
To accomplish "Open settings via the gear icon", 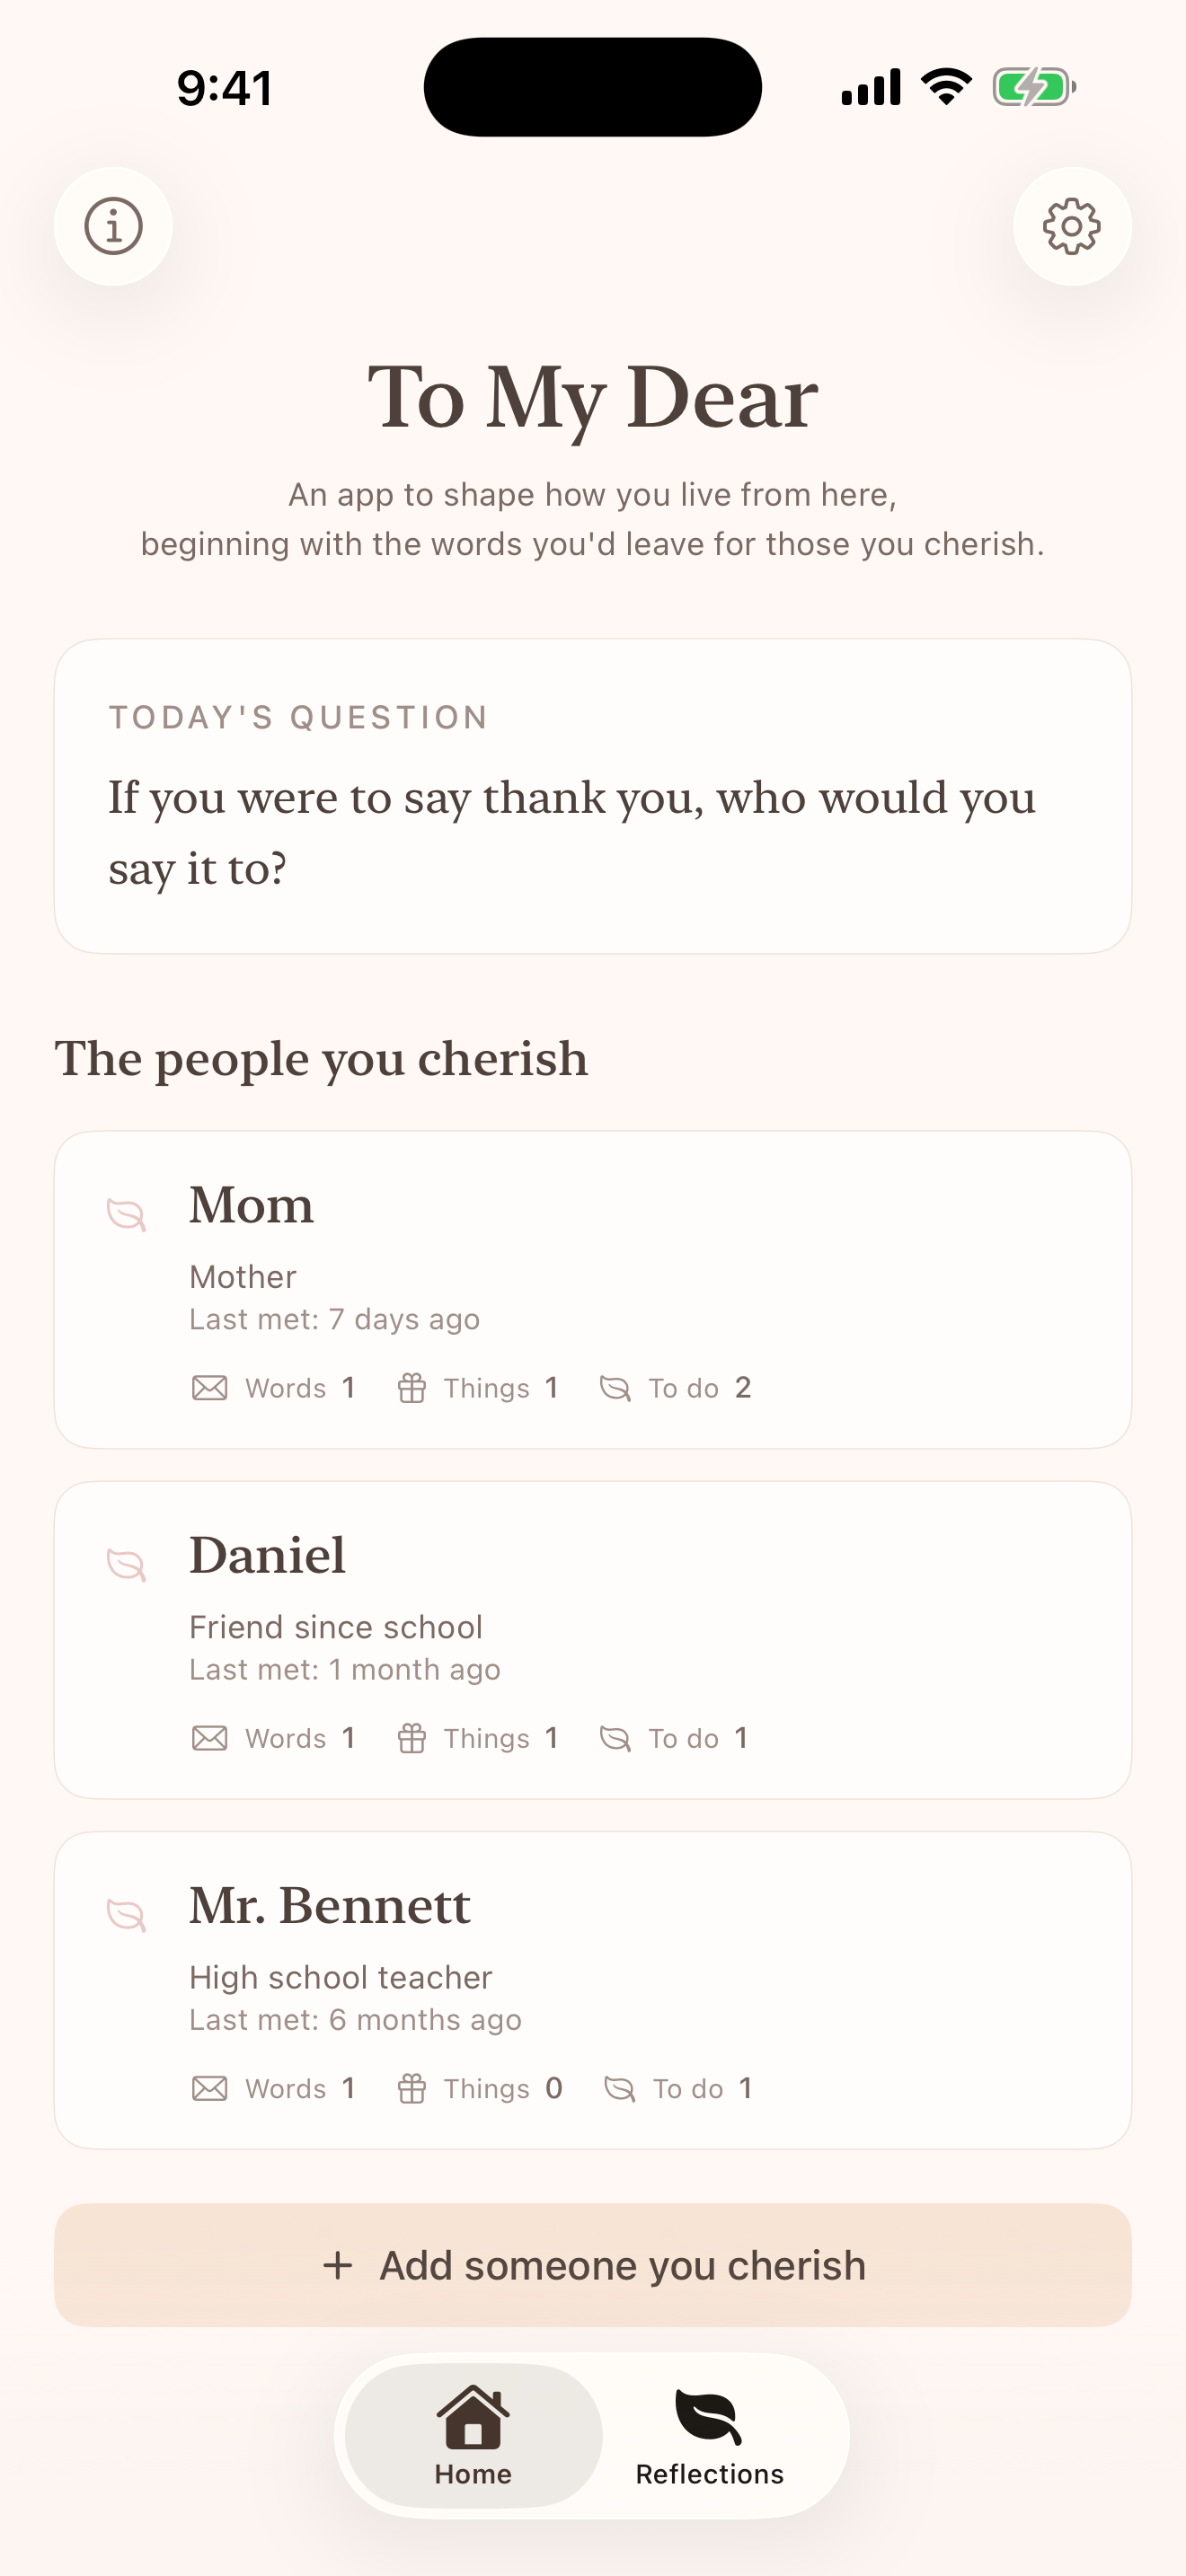I will click(x=1072, y=226).
